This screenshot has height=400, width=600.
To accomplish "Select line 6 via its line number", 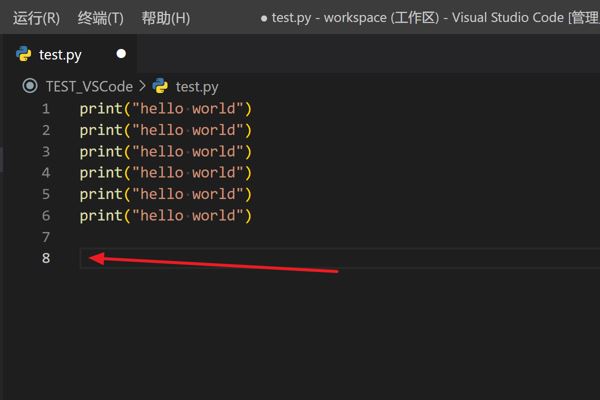I will pos(45,216).
